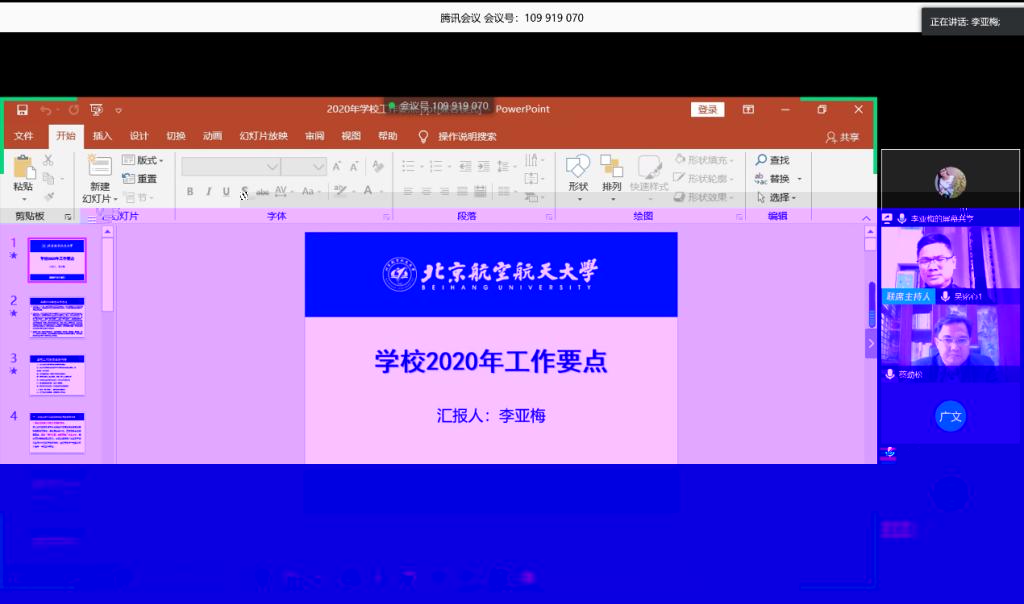
Task: Toggle Bold formatting
Action: [x=189, y=191]
